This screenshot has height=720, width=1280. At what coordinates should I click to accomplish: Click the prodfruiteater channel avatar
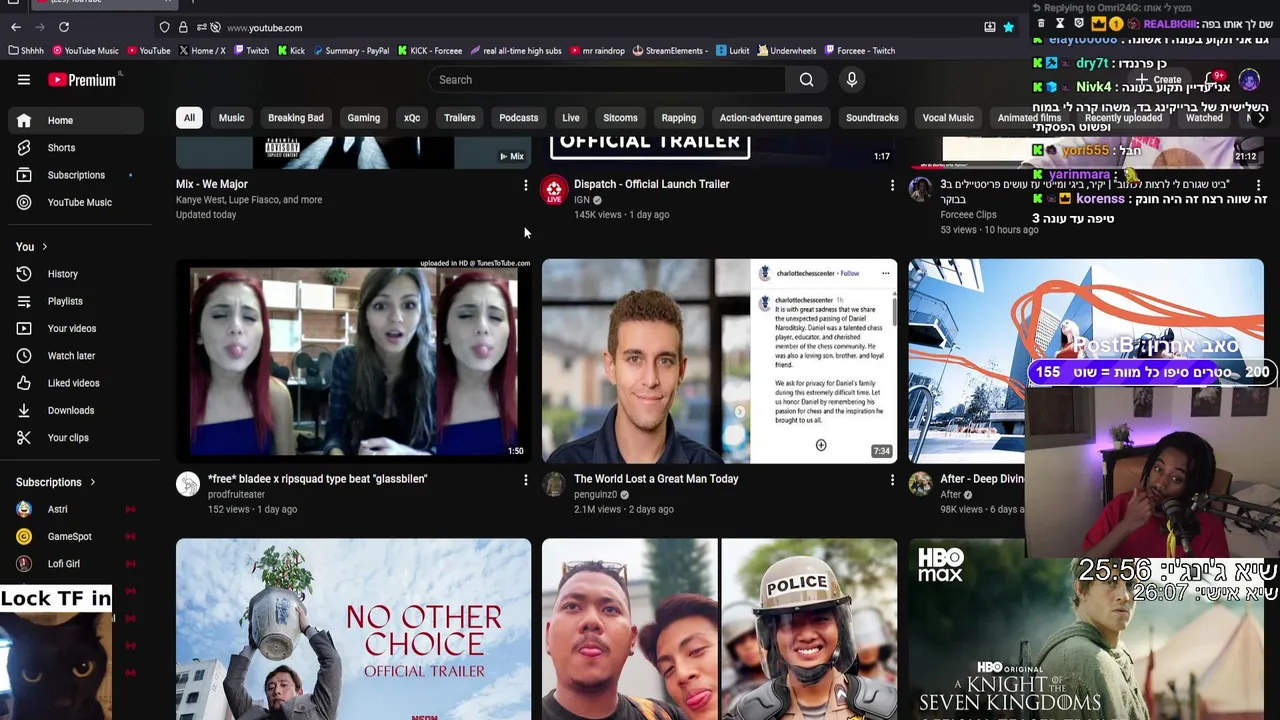point(188,485)
